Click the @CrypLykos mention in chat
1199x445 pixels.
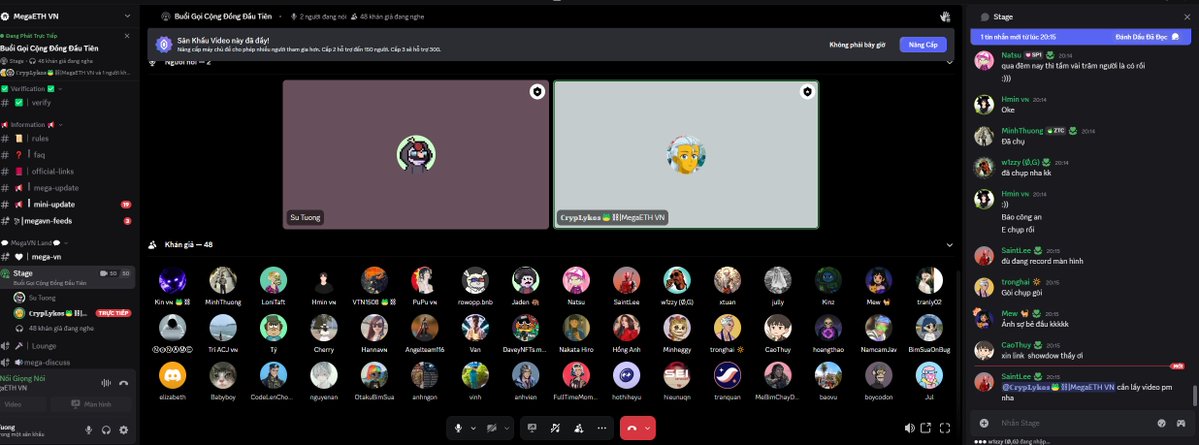pyautogui.click(x=1058, y=387)
